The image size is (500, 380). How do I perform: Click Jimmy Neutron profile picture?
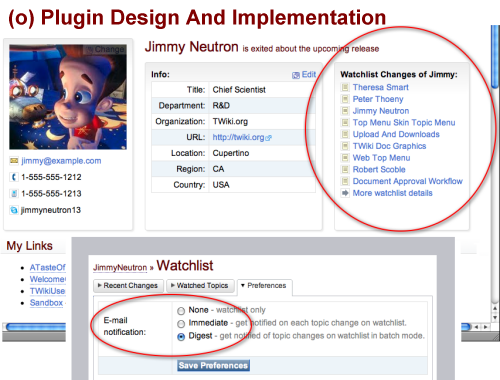[x=68, y=97]
